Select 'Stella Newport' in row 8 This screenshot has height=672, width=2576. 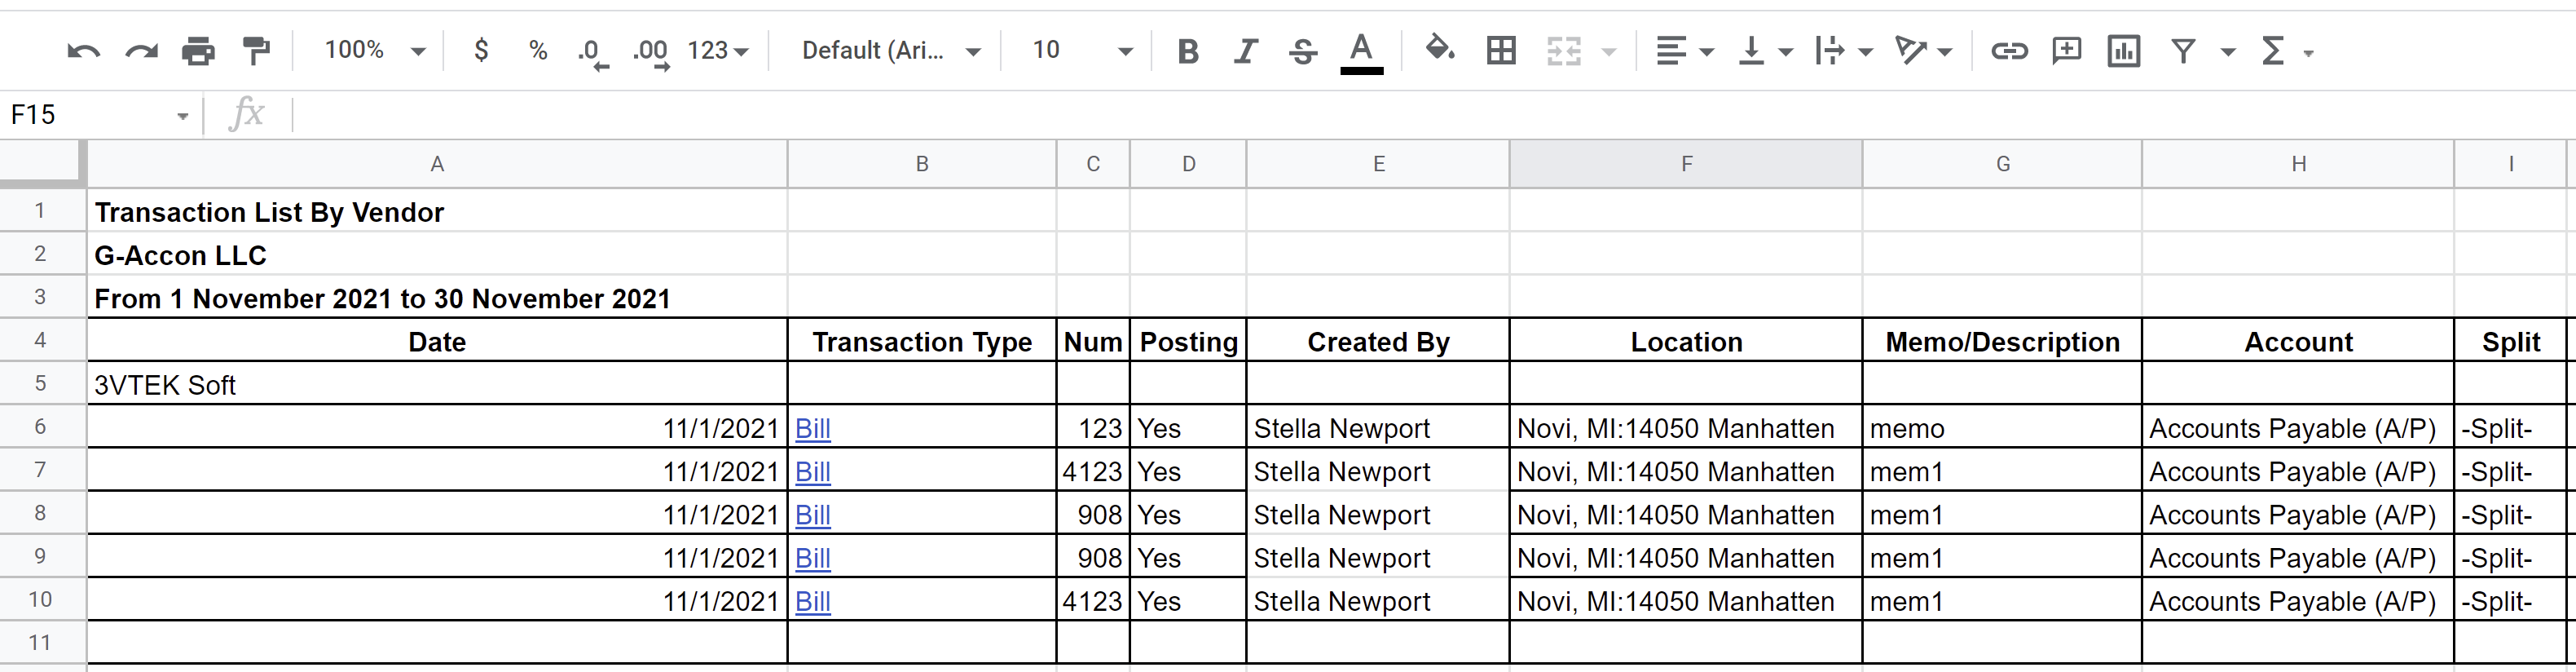(1378, 514)
